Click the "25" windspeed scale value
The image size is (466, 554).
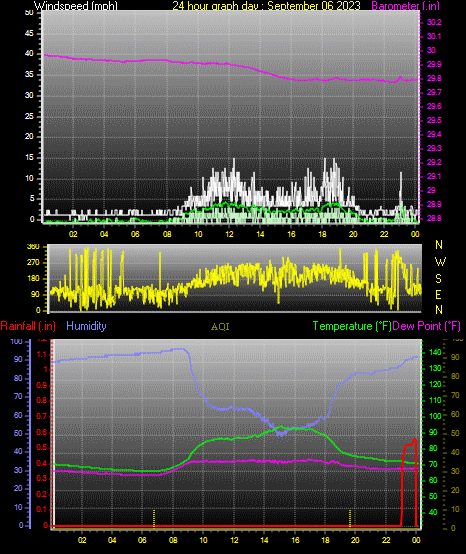click(30, 116)
